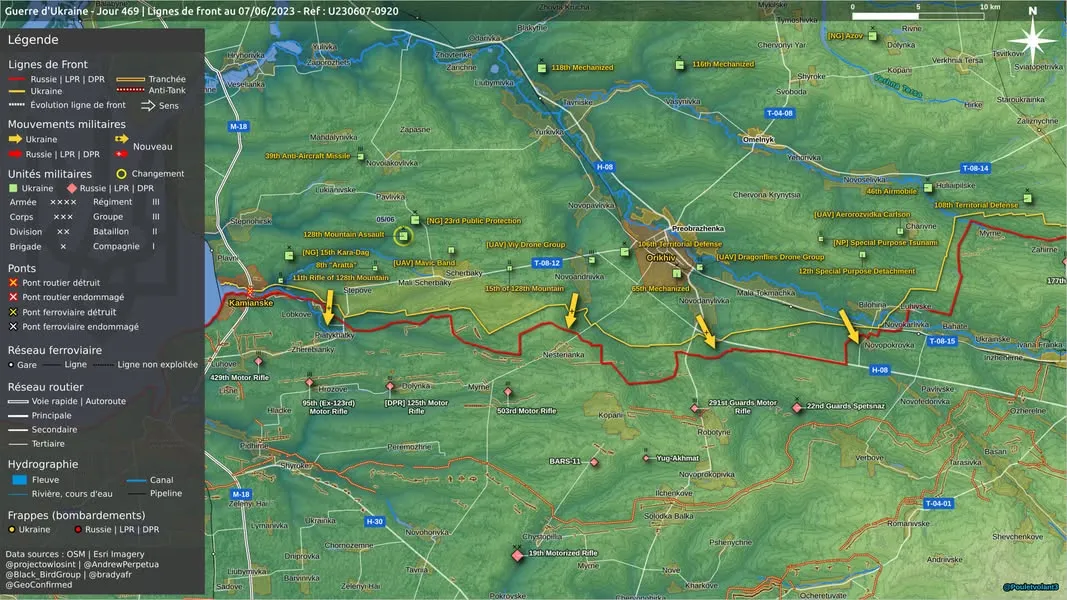Click the 503rd Motor Rifle diamond marker
The image size is (1067, 600).
[508, 392]
